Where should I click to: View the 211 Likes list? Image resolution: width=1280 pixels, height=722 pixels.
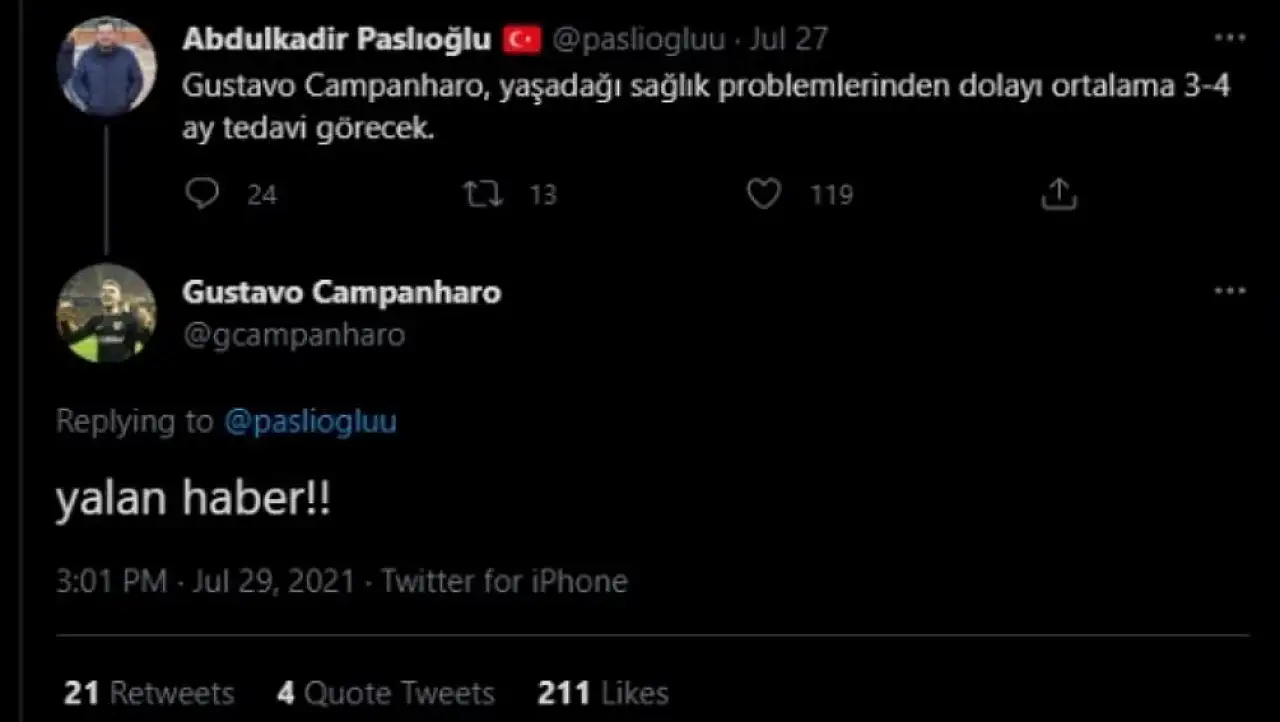coord(602,693)
